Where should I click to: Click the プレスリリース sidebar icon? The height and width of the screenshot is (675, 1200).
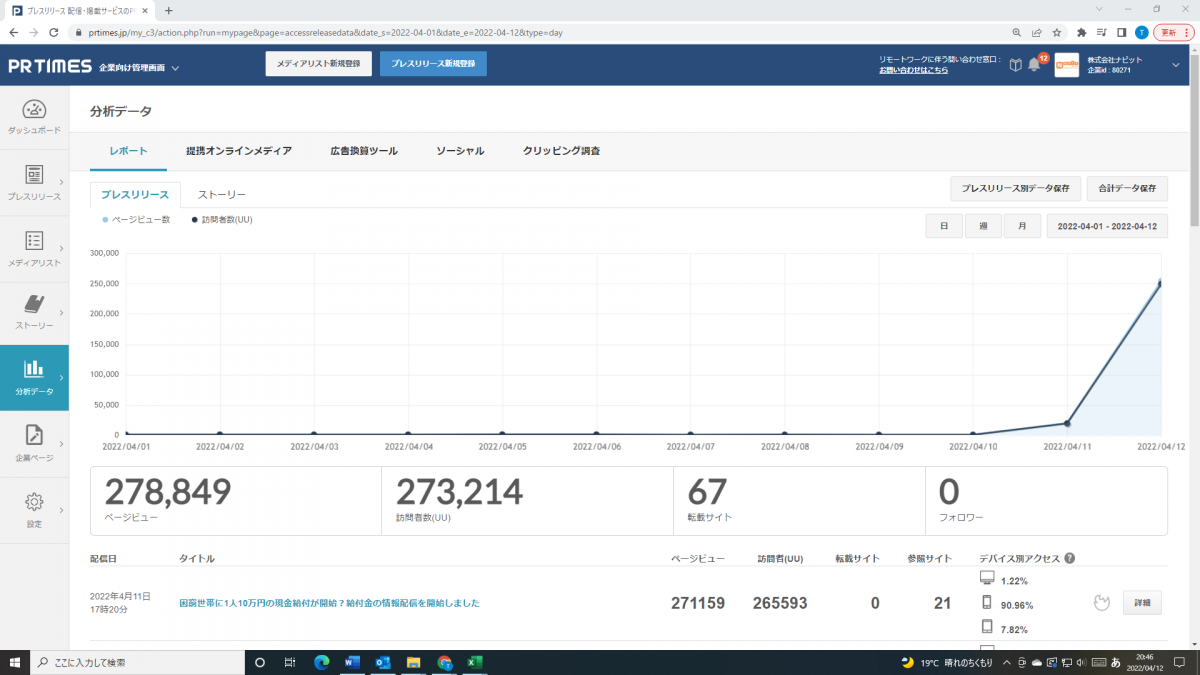(34, 176)
